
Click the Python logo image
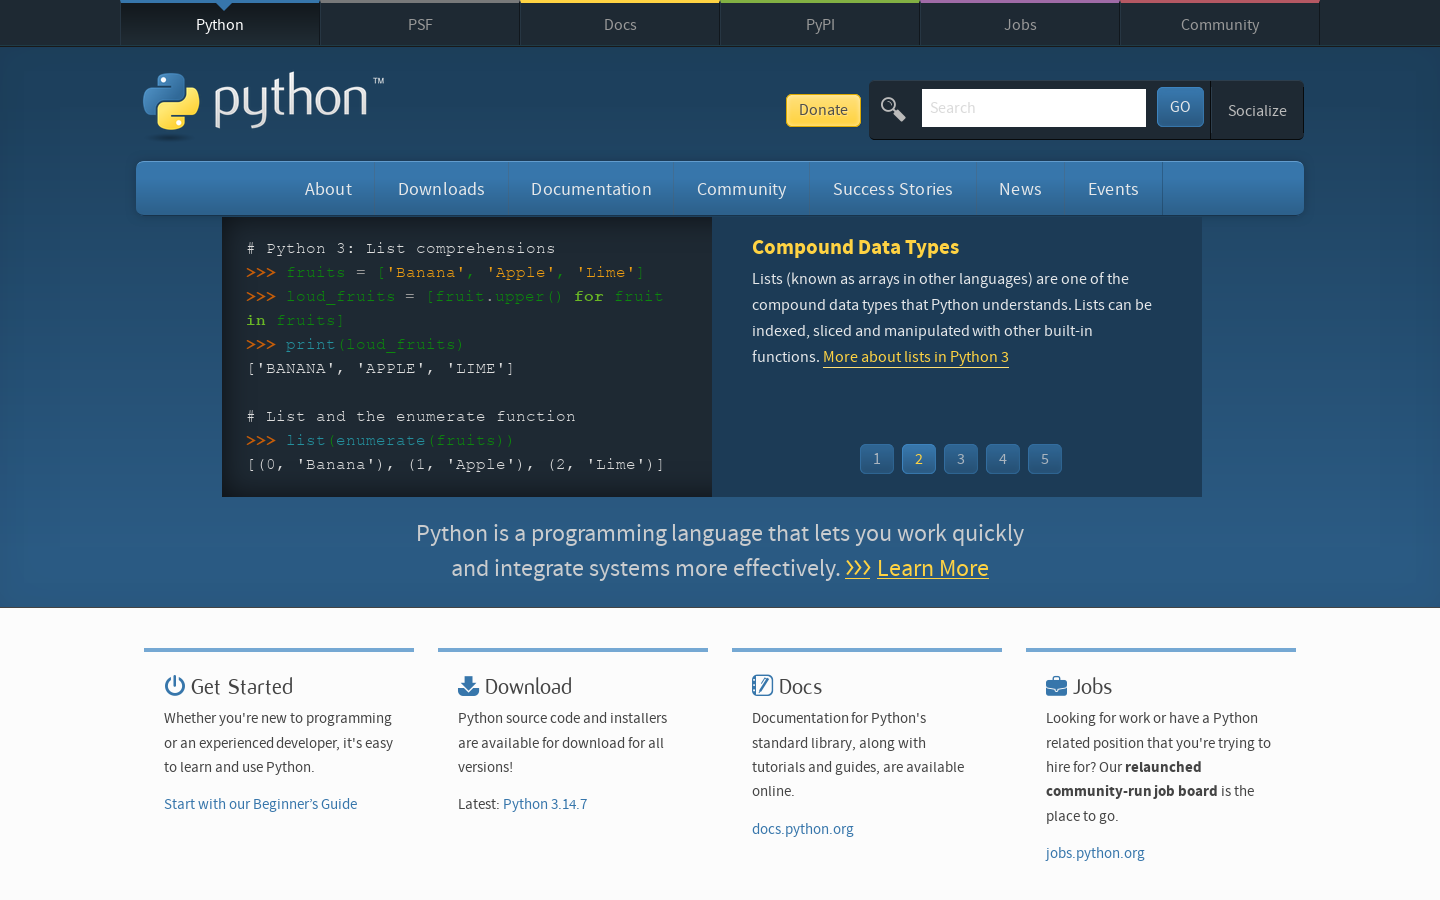(x=263, y=104)
